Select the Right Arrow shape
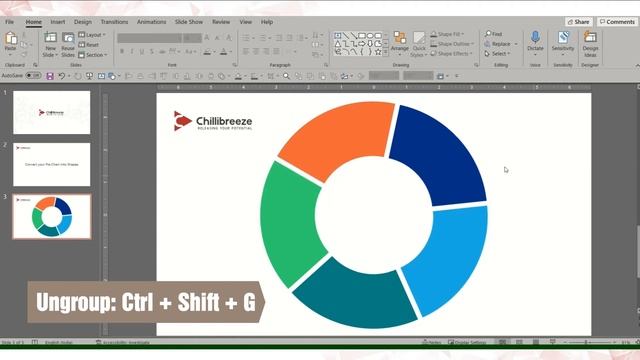 [362, 44]
